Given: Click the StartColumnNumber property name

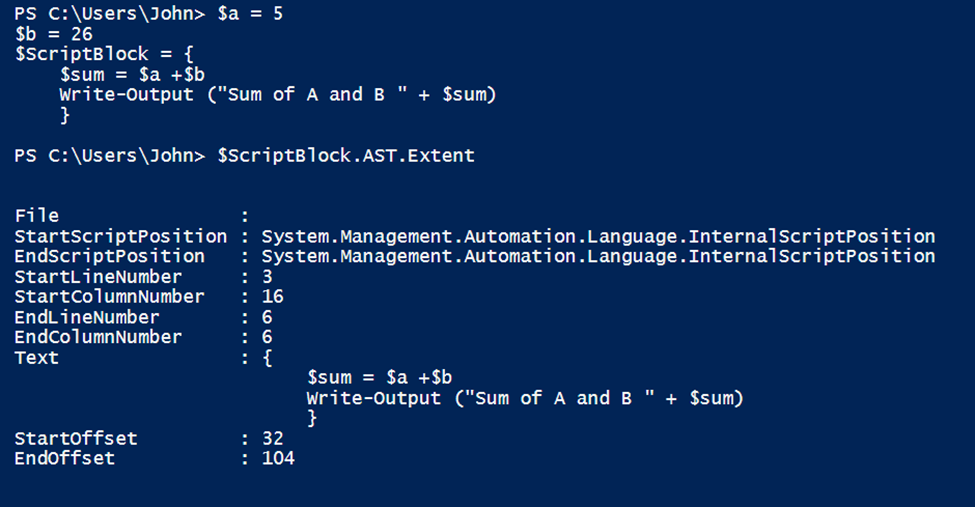Looking at the screenshot, I should (109, 297).
